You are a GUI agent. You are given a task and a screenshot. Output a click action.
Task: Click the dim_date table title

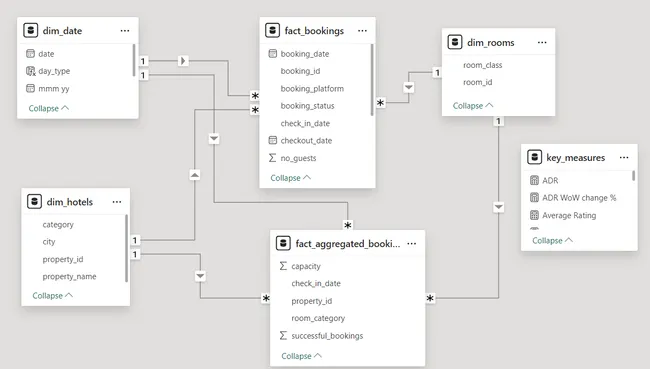click(x=62, y=31)
